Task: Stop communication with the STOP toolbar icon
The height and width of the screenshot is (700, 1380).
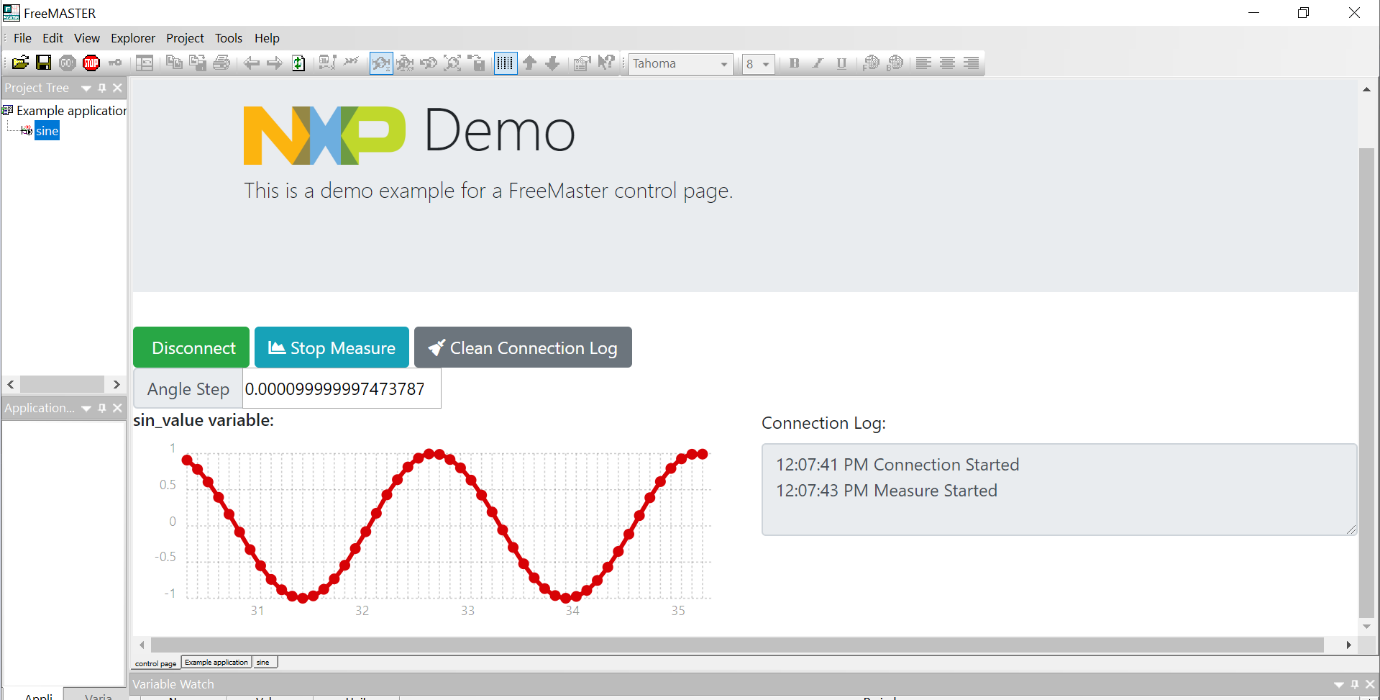Action: coord(89,62)
